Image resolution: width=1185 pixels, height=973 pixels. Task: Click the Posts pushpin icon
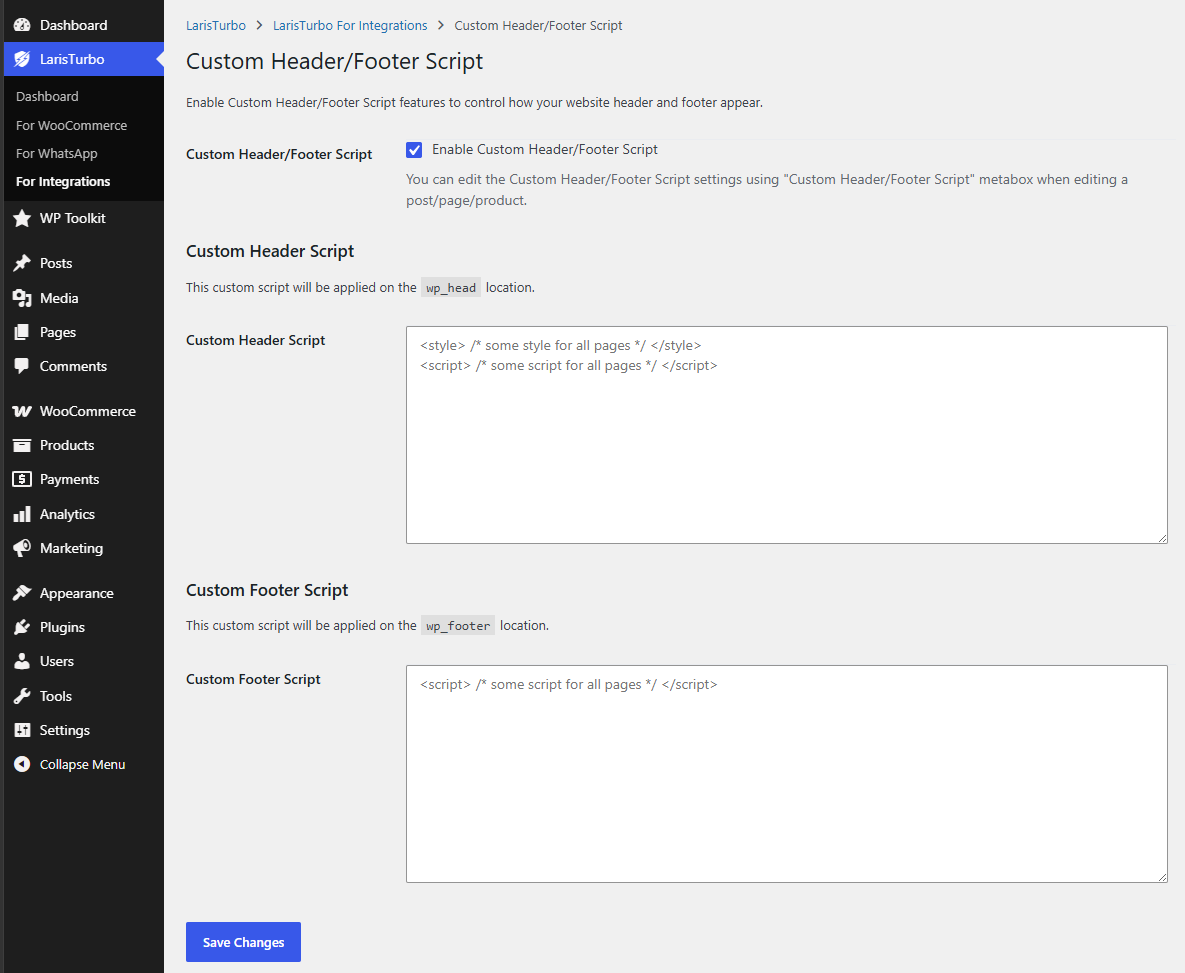click(22, 263)
